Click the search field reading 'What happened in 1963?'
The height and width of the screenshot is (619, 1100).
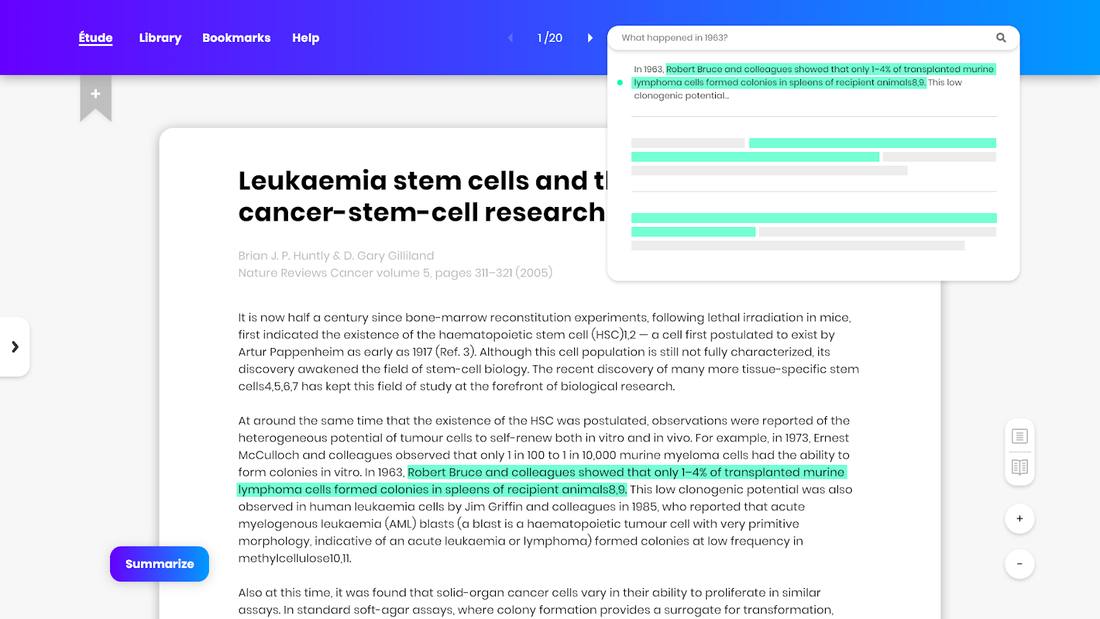813,38
